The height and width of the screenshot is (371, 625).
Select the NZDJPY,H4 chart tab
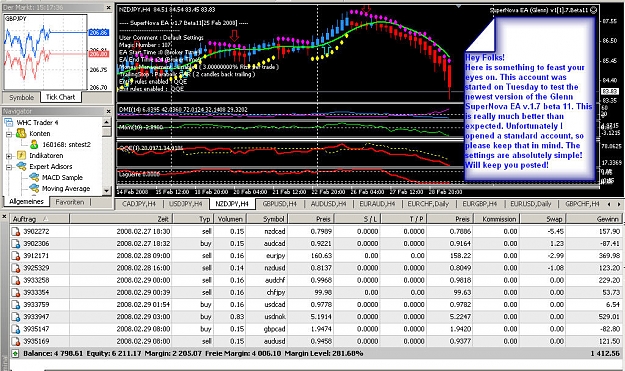coord(232,204)
